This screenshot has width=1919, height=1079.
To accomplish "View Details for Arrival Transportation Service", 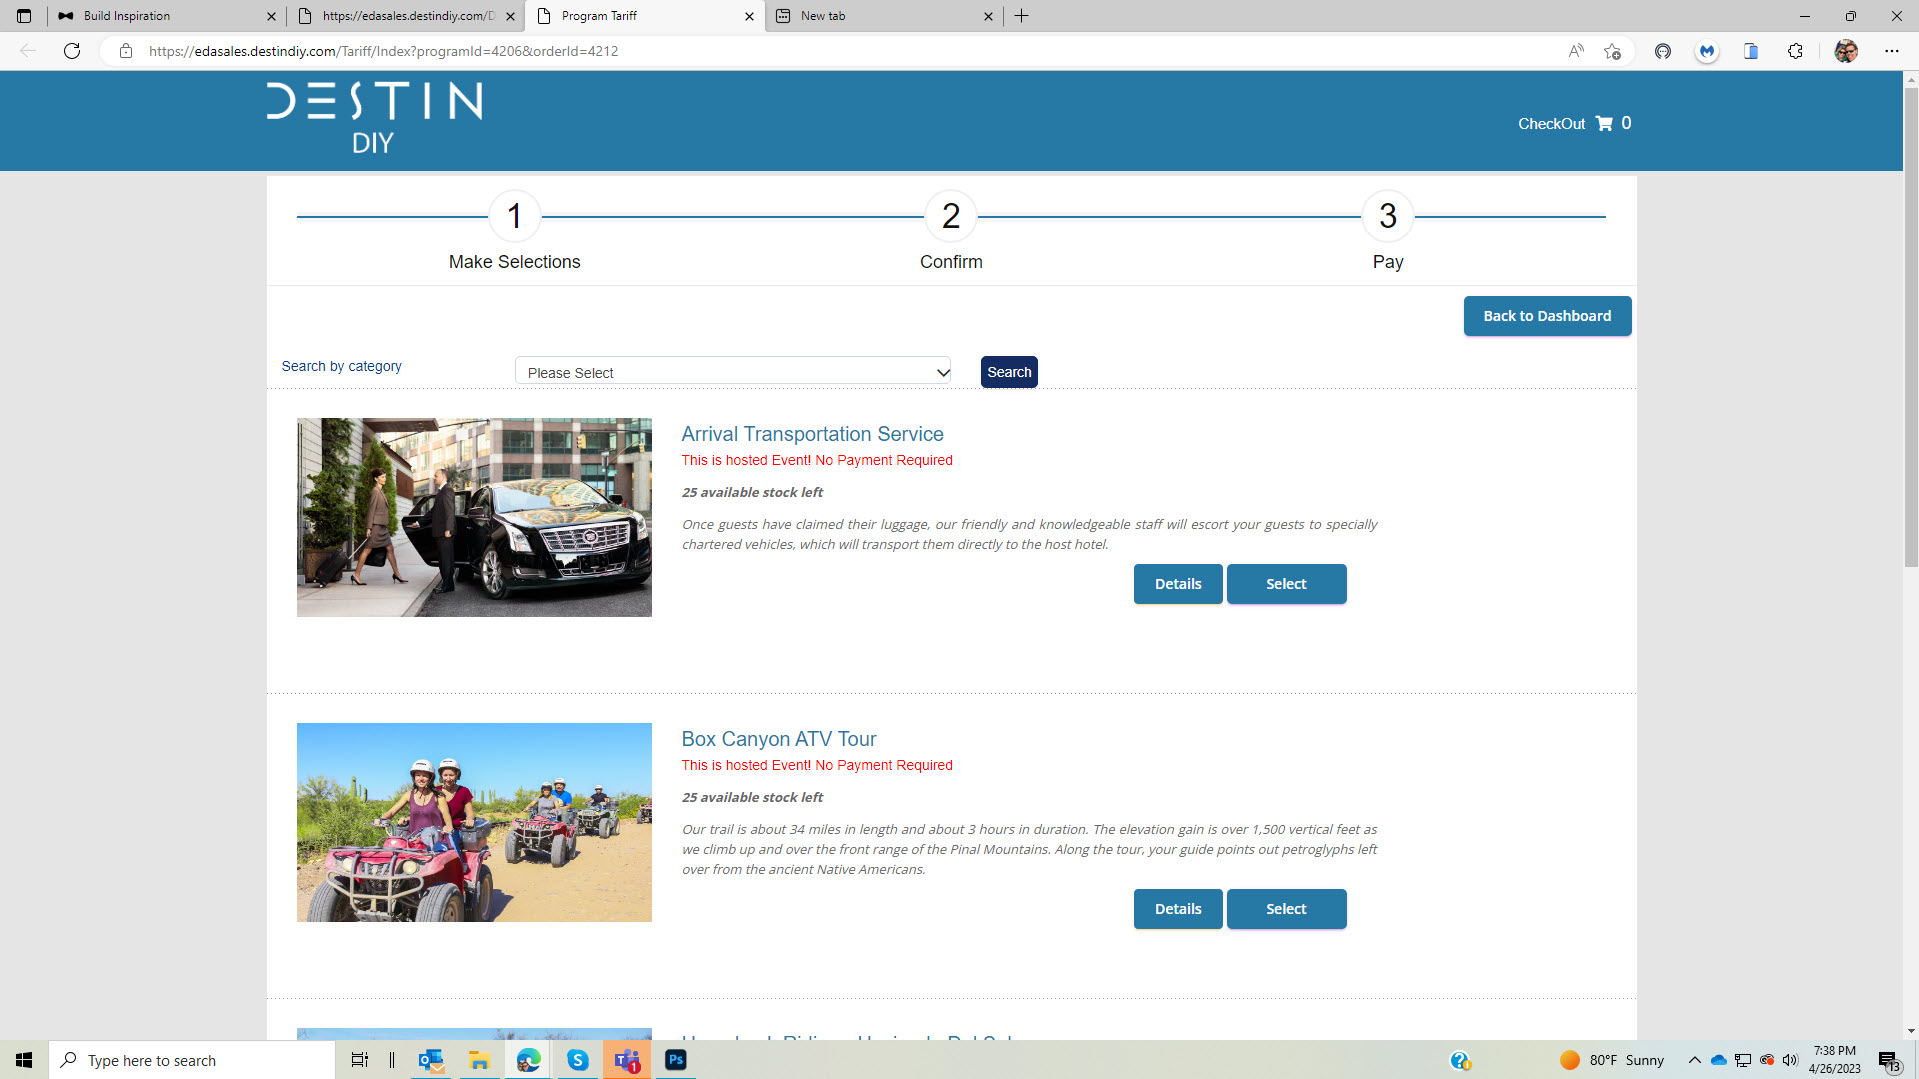I will click(x=1178, y=584).
